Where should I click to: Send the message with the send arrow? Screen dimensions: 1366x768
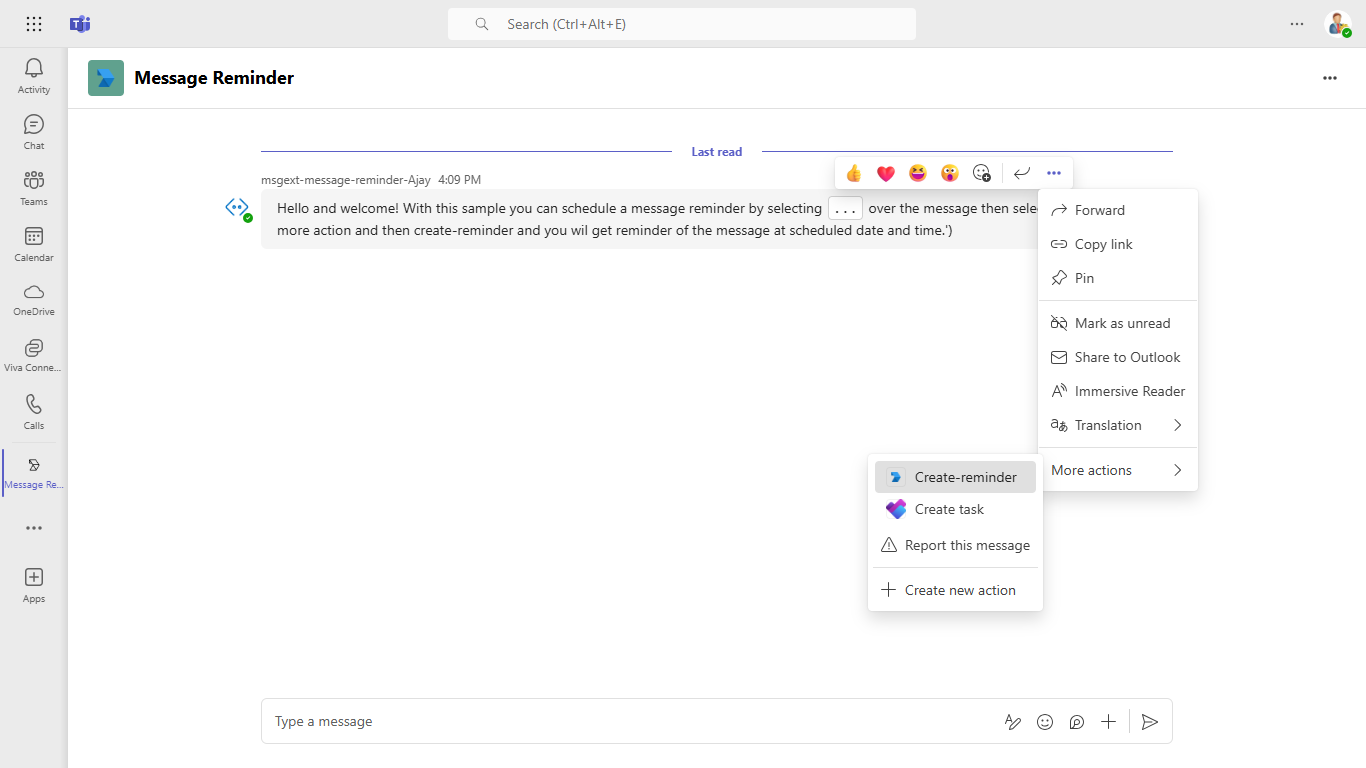1150,722
